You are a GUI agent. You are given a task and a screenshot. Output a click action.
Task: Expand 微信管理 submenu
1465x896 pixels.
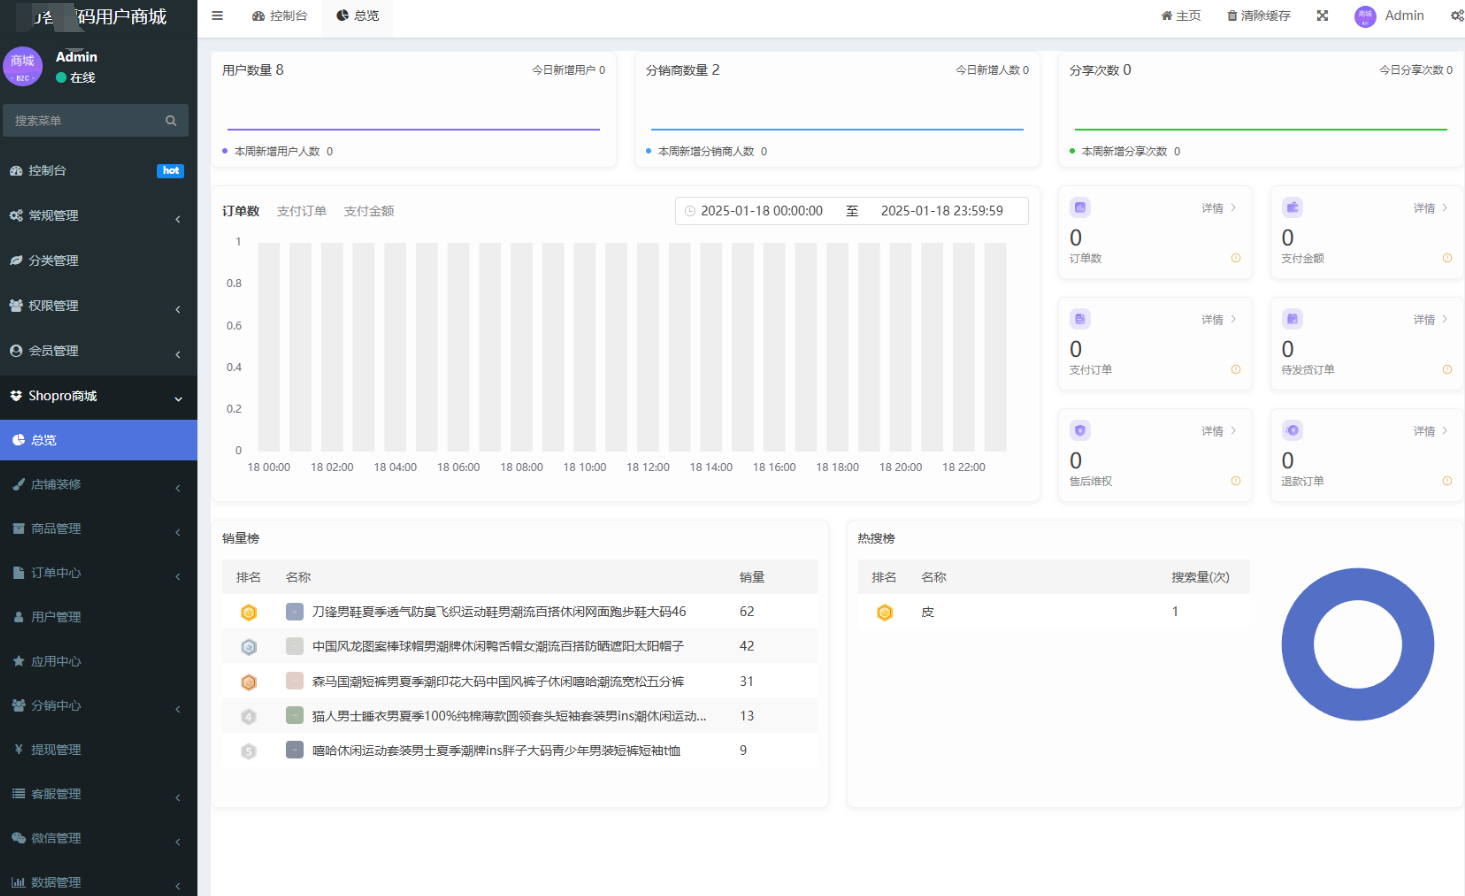[x=98, y=838]
